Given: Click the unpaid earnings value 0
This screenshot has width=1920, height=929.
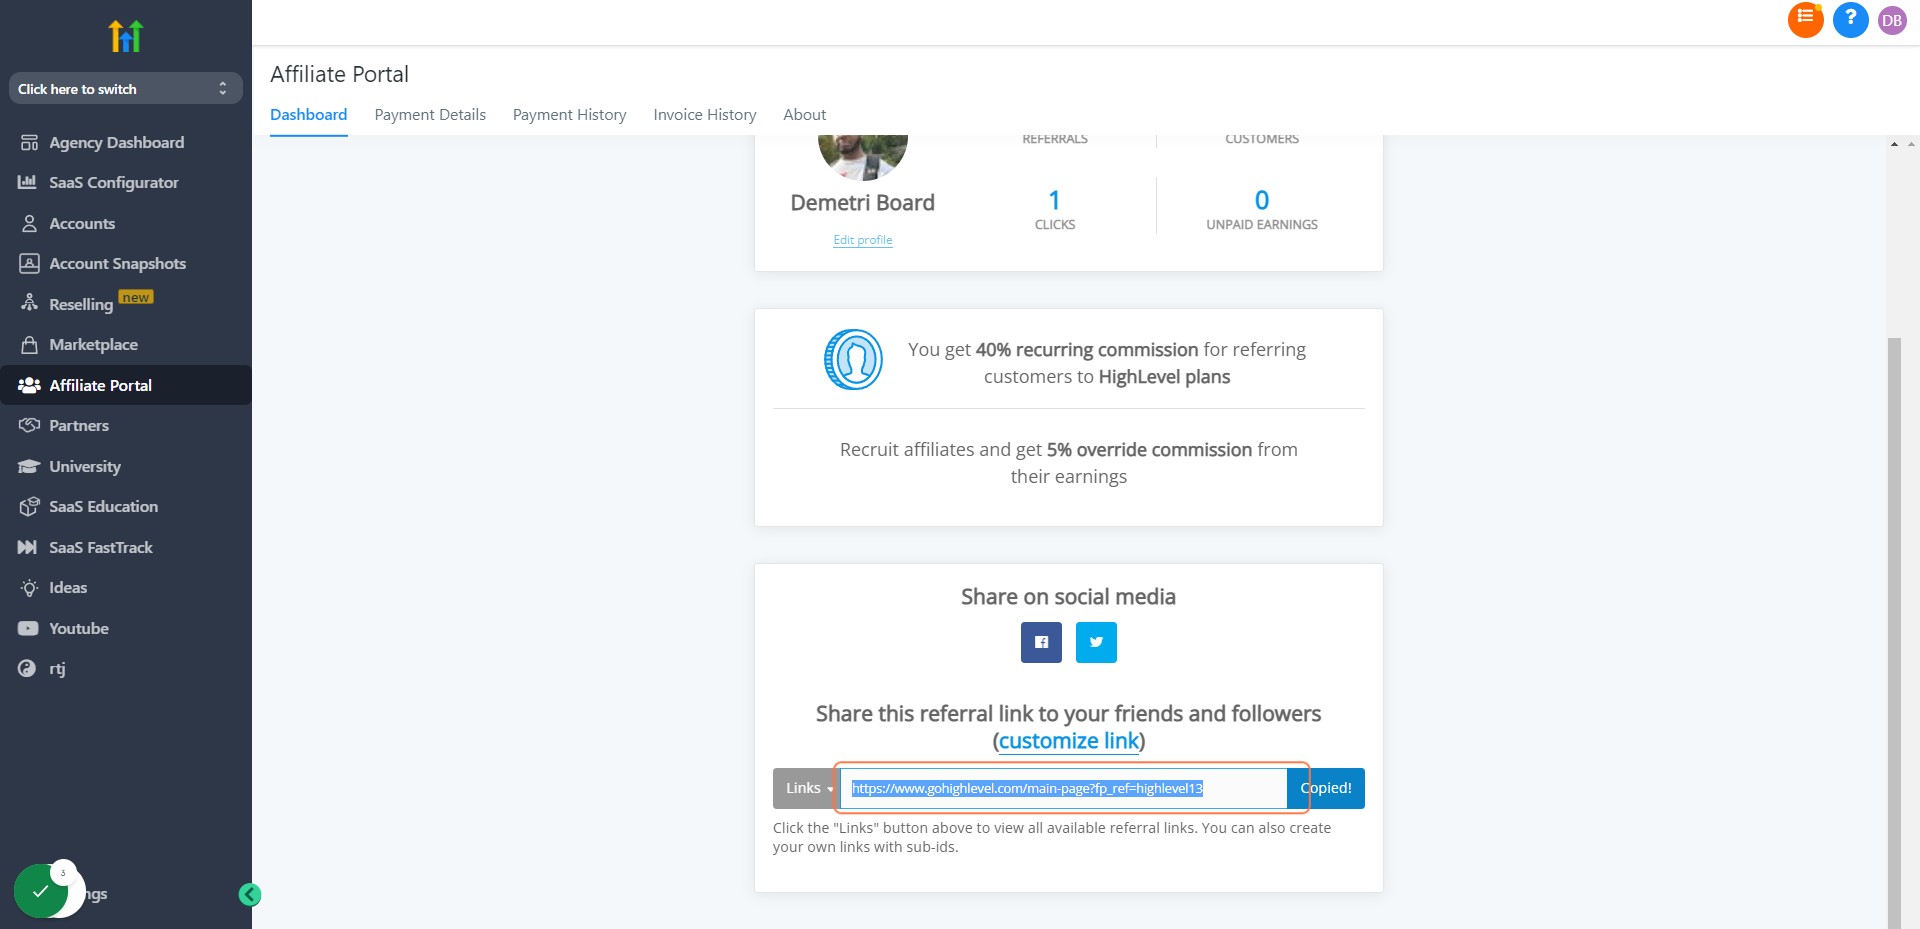Looking at the screenshot, I should (1262, 200).
